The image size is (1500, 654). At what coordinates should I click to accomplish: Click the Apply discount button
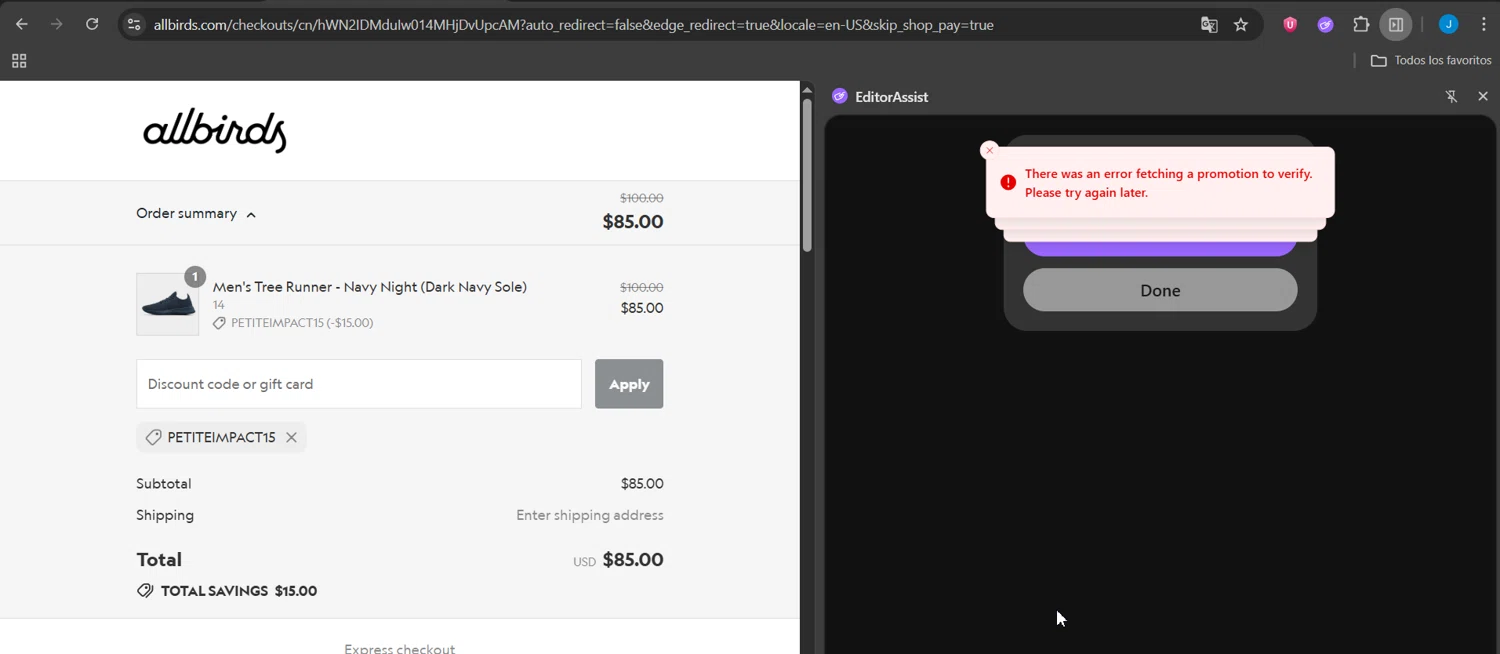point(629,384)
